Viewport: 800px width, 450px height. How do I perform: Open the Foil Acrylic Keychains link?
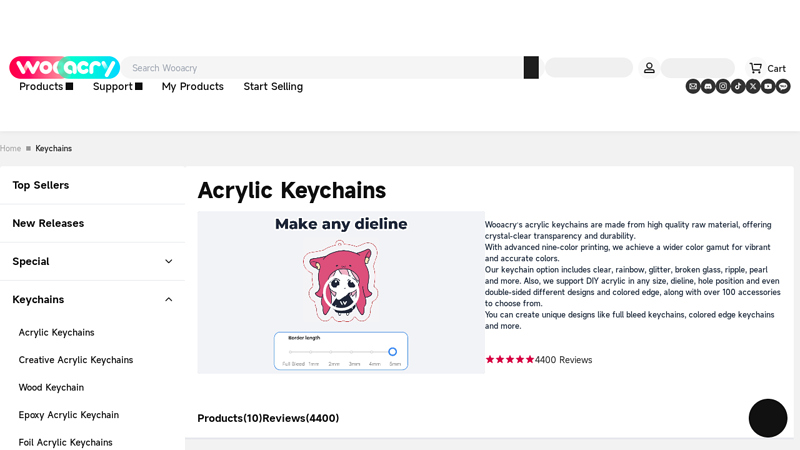click(65, 442)
